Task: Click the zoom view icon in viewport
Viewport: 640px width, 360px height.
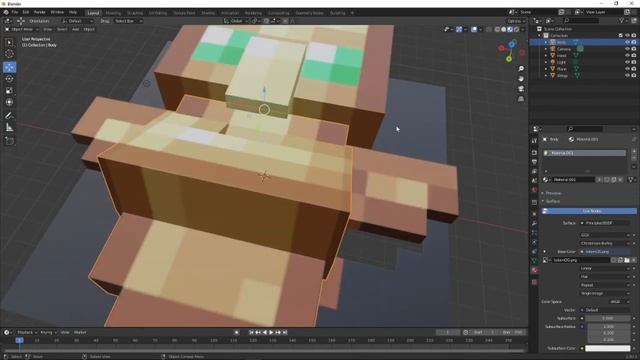Action: pyautogui.click(x=521, y=69)
